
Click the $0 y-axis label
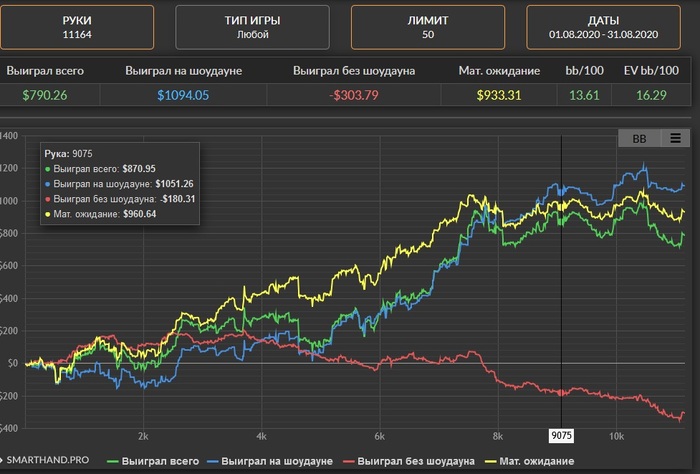click(x=12, y=363)
